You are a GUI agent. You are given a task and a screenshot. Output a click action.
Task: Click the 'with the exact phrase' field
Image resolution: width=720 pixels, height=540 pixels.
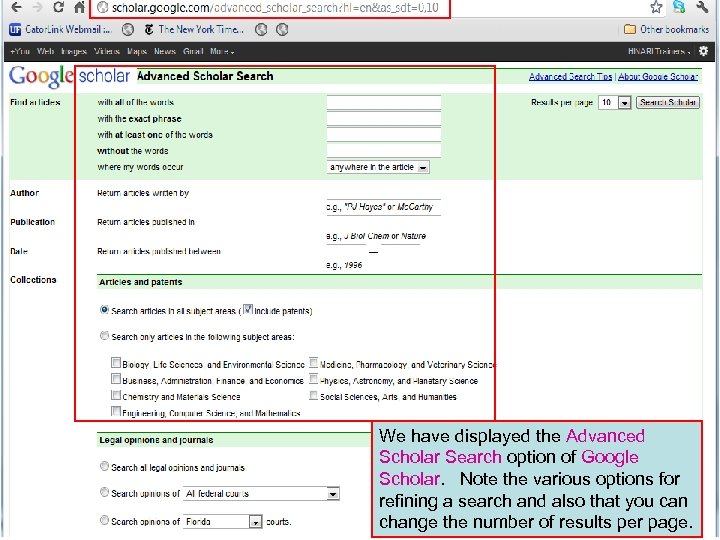pyautogui.click(x=384, y=119)
